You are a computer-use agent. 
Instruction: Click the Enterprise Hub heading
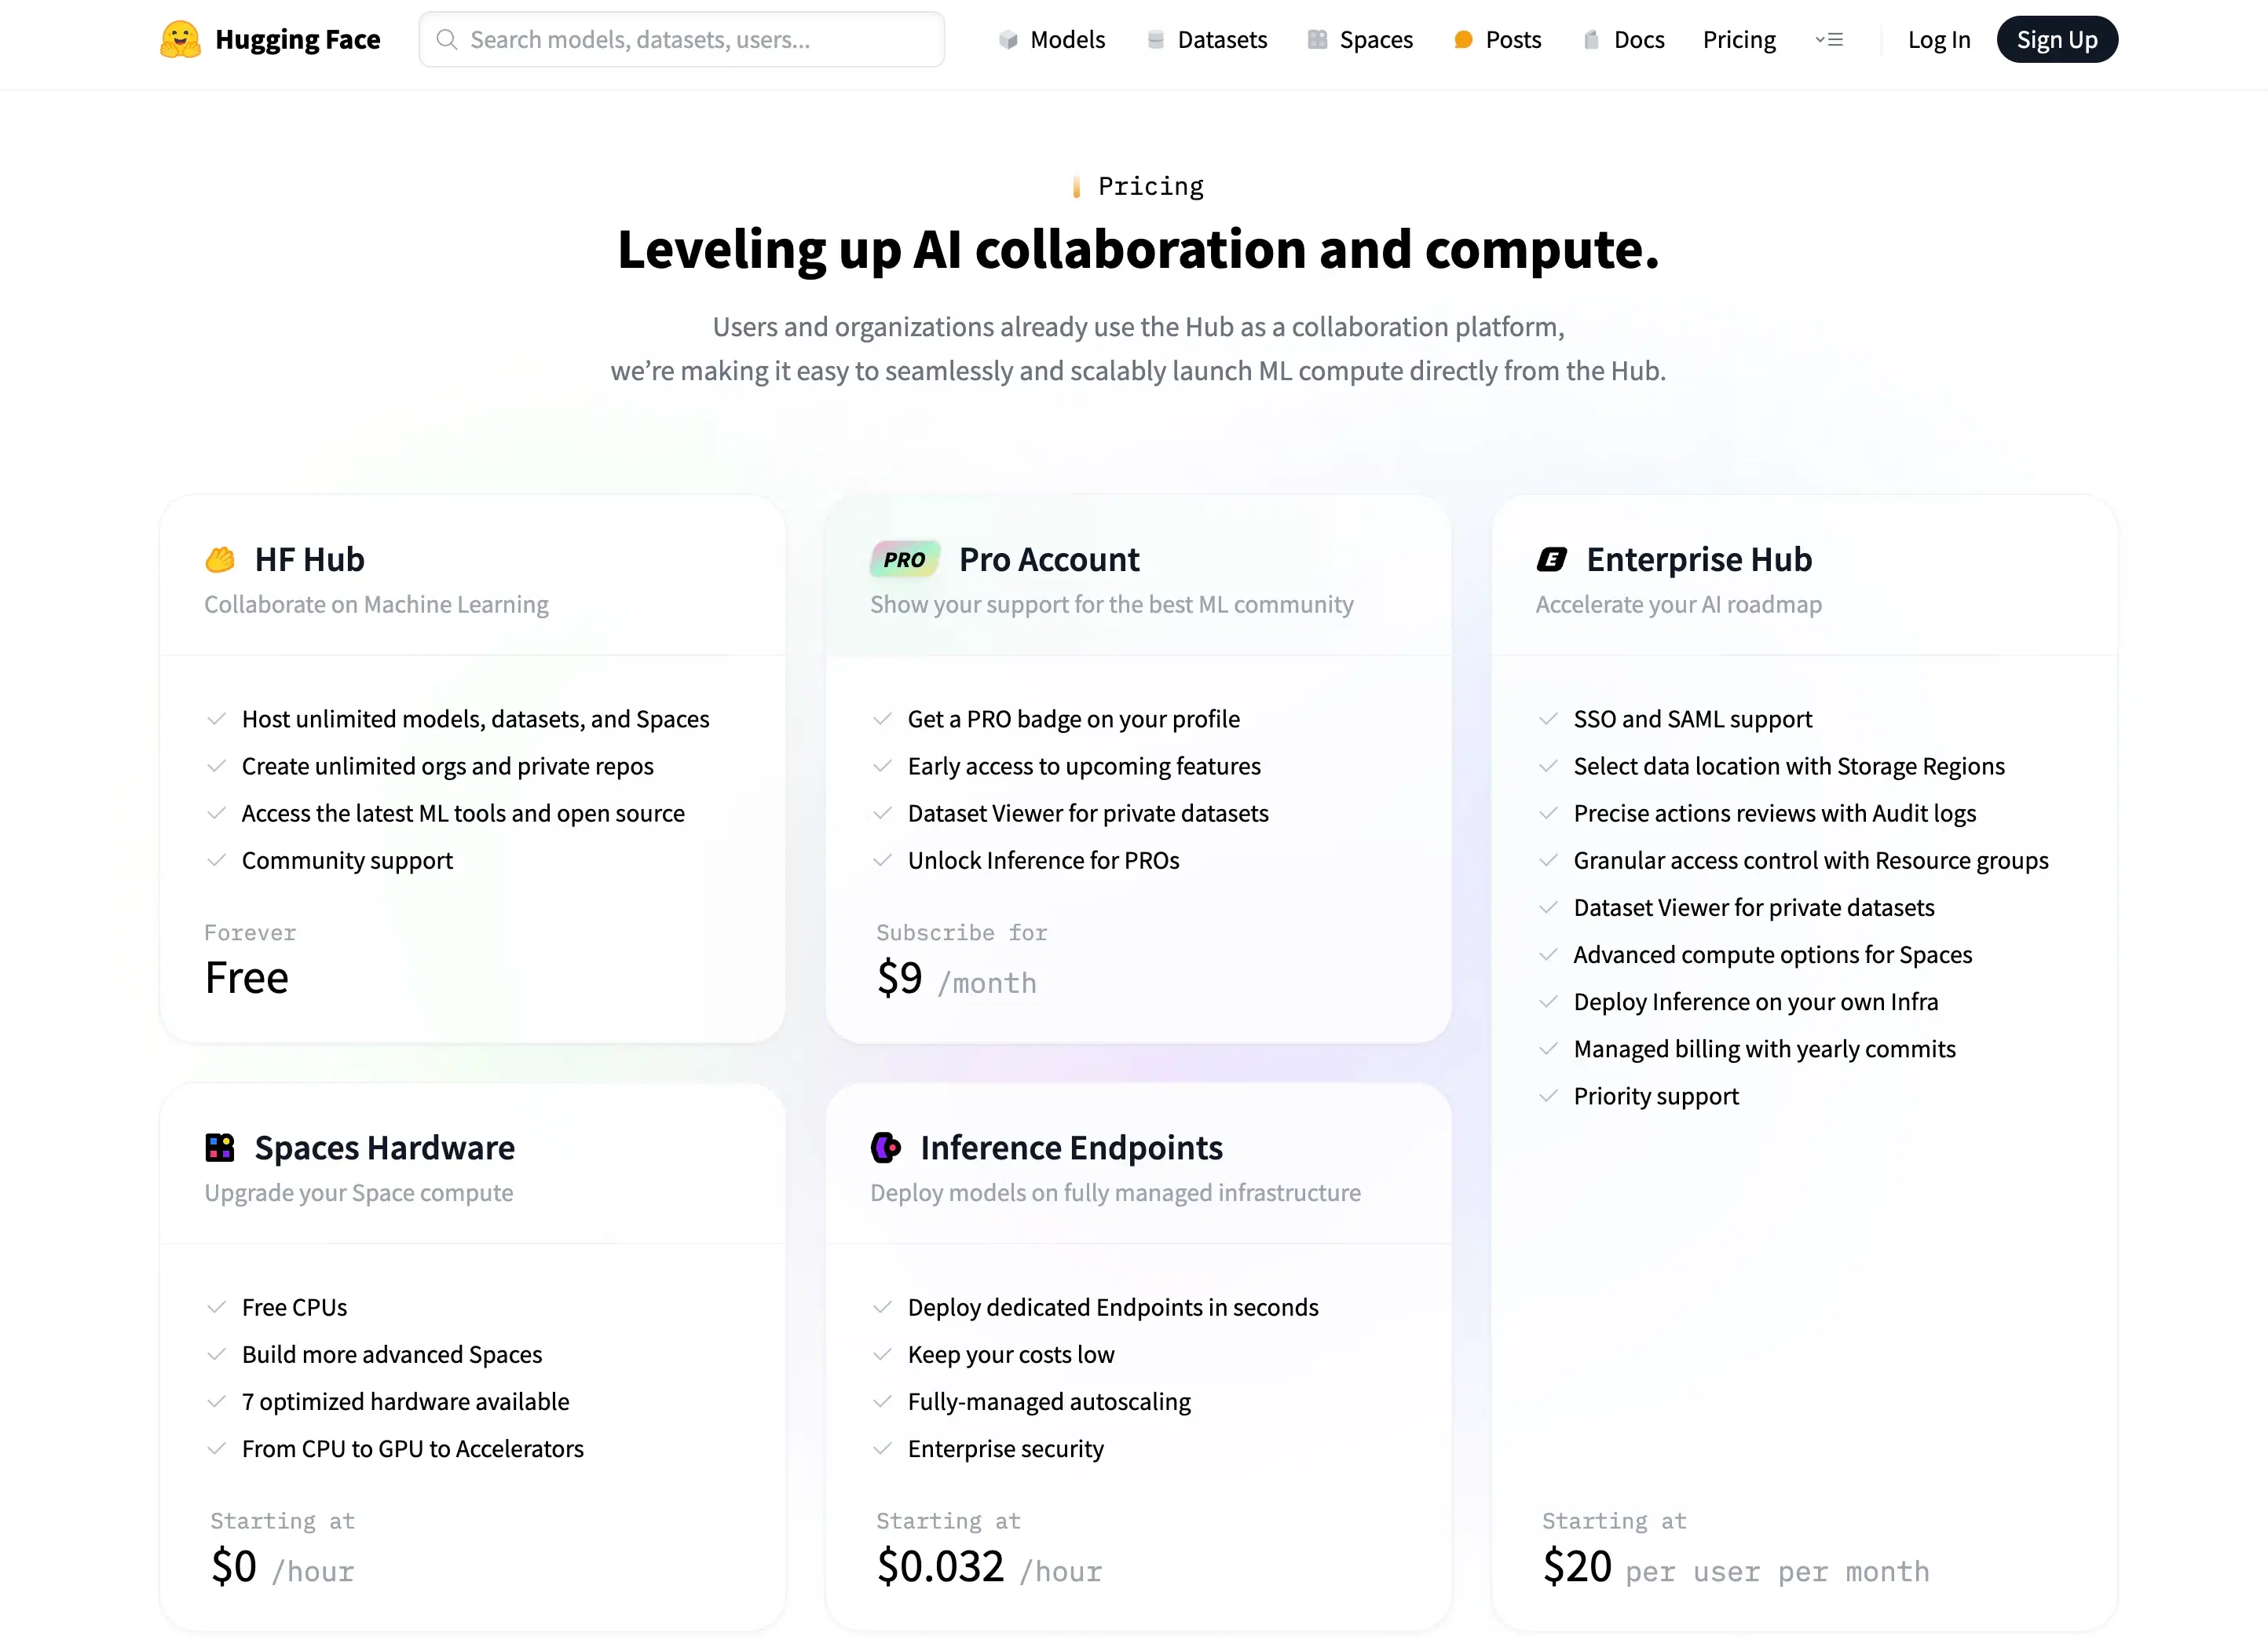(1698, 559)
